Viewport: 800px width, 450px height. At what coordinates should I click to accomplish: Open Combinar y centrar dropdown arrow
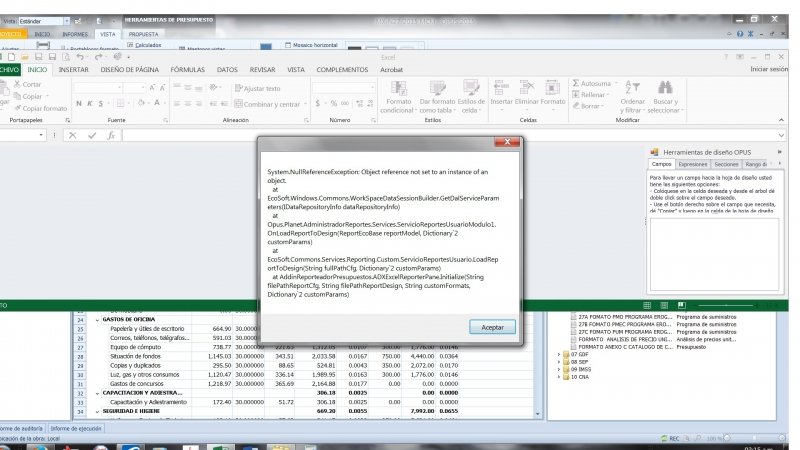coord(304,104)
